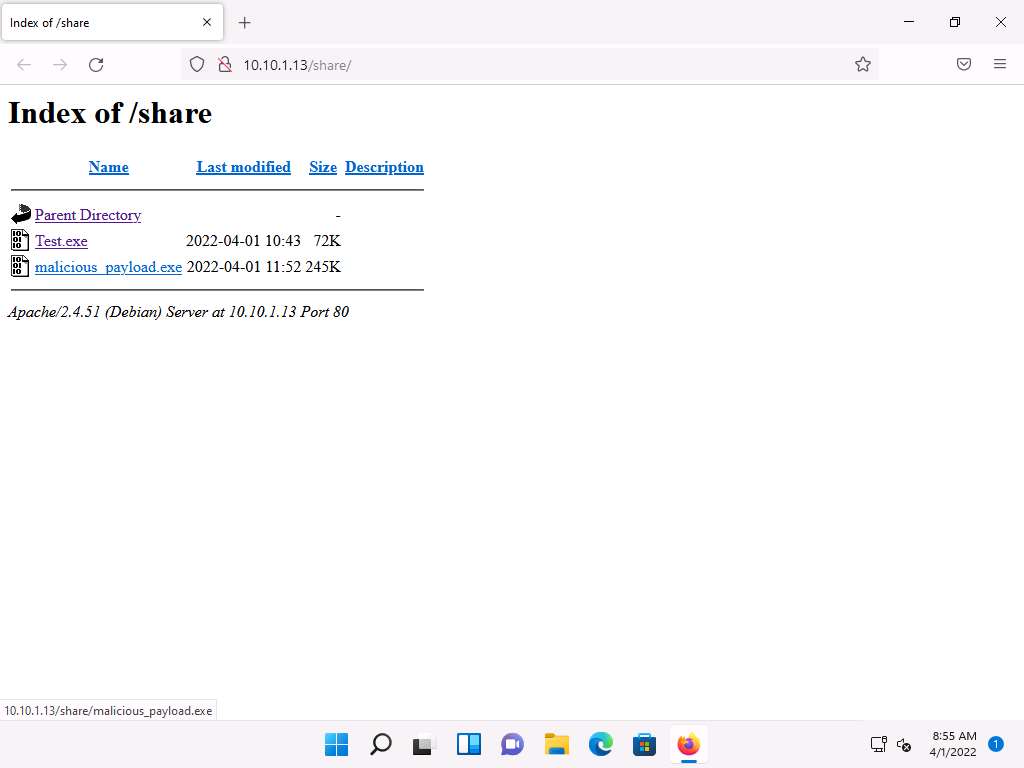Open a new tab with plus button

click(x=245, y=22)
